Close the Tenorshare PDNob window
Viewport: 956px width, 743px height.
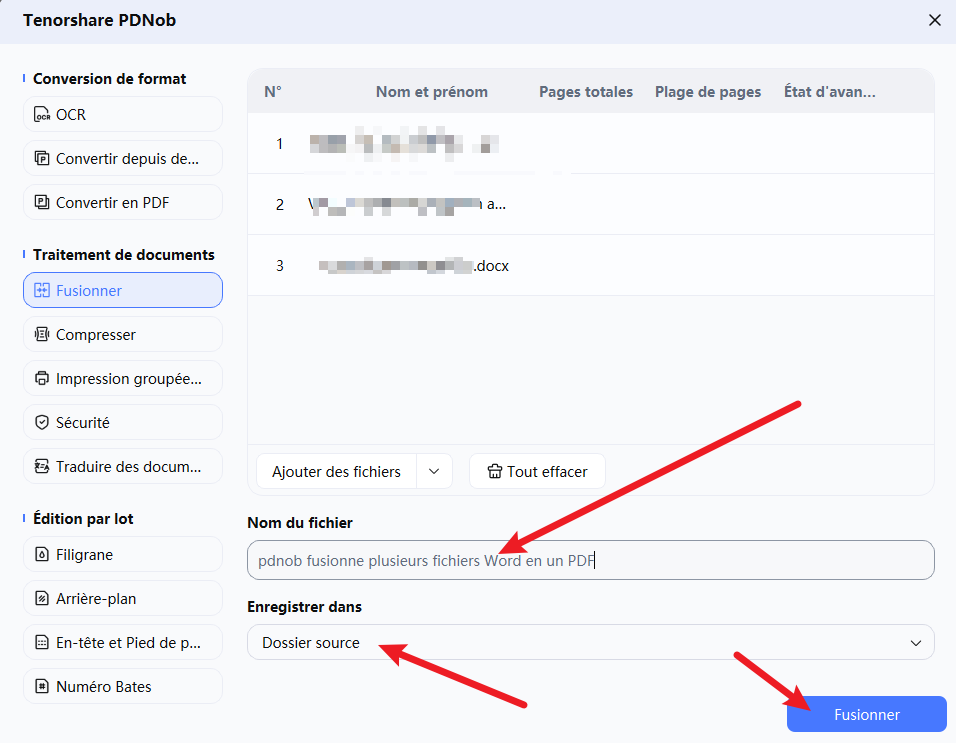(935, 20)
